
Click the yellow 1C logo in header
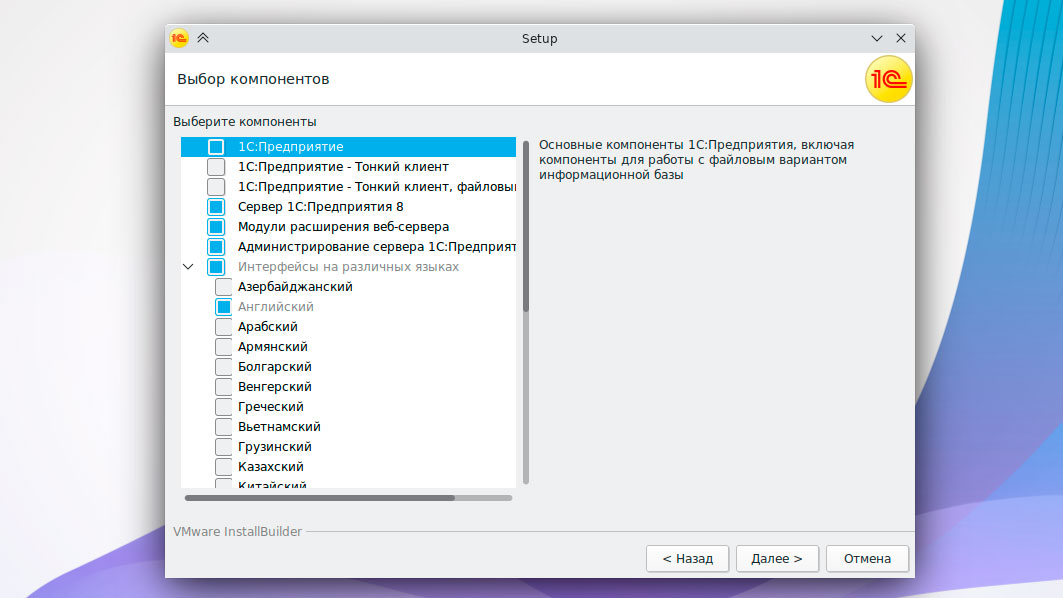pos(888,79)
